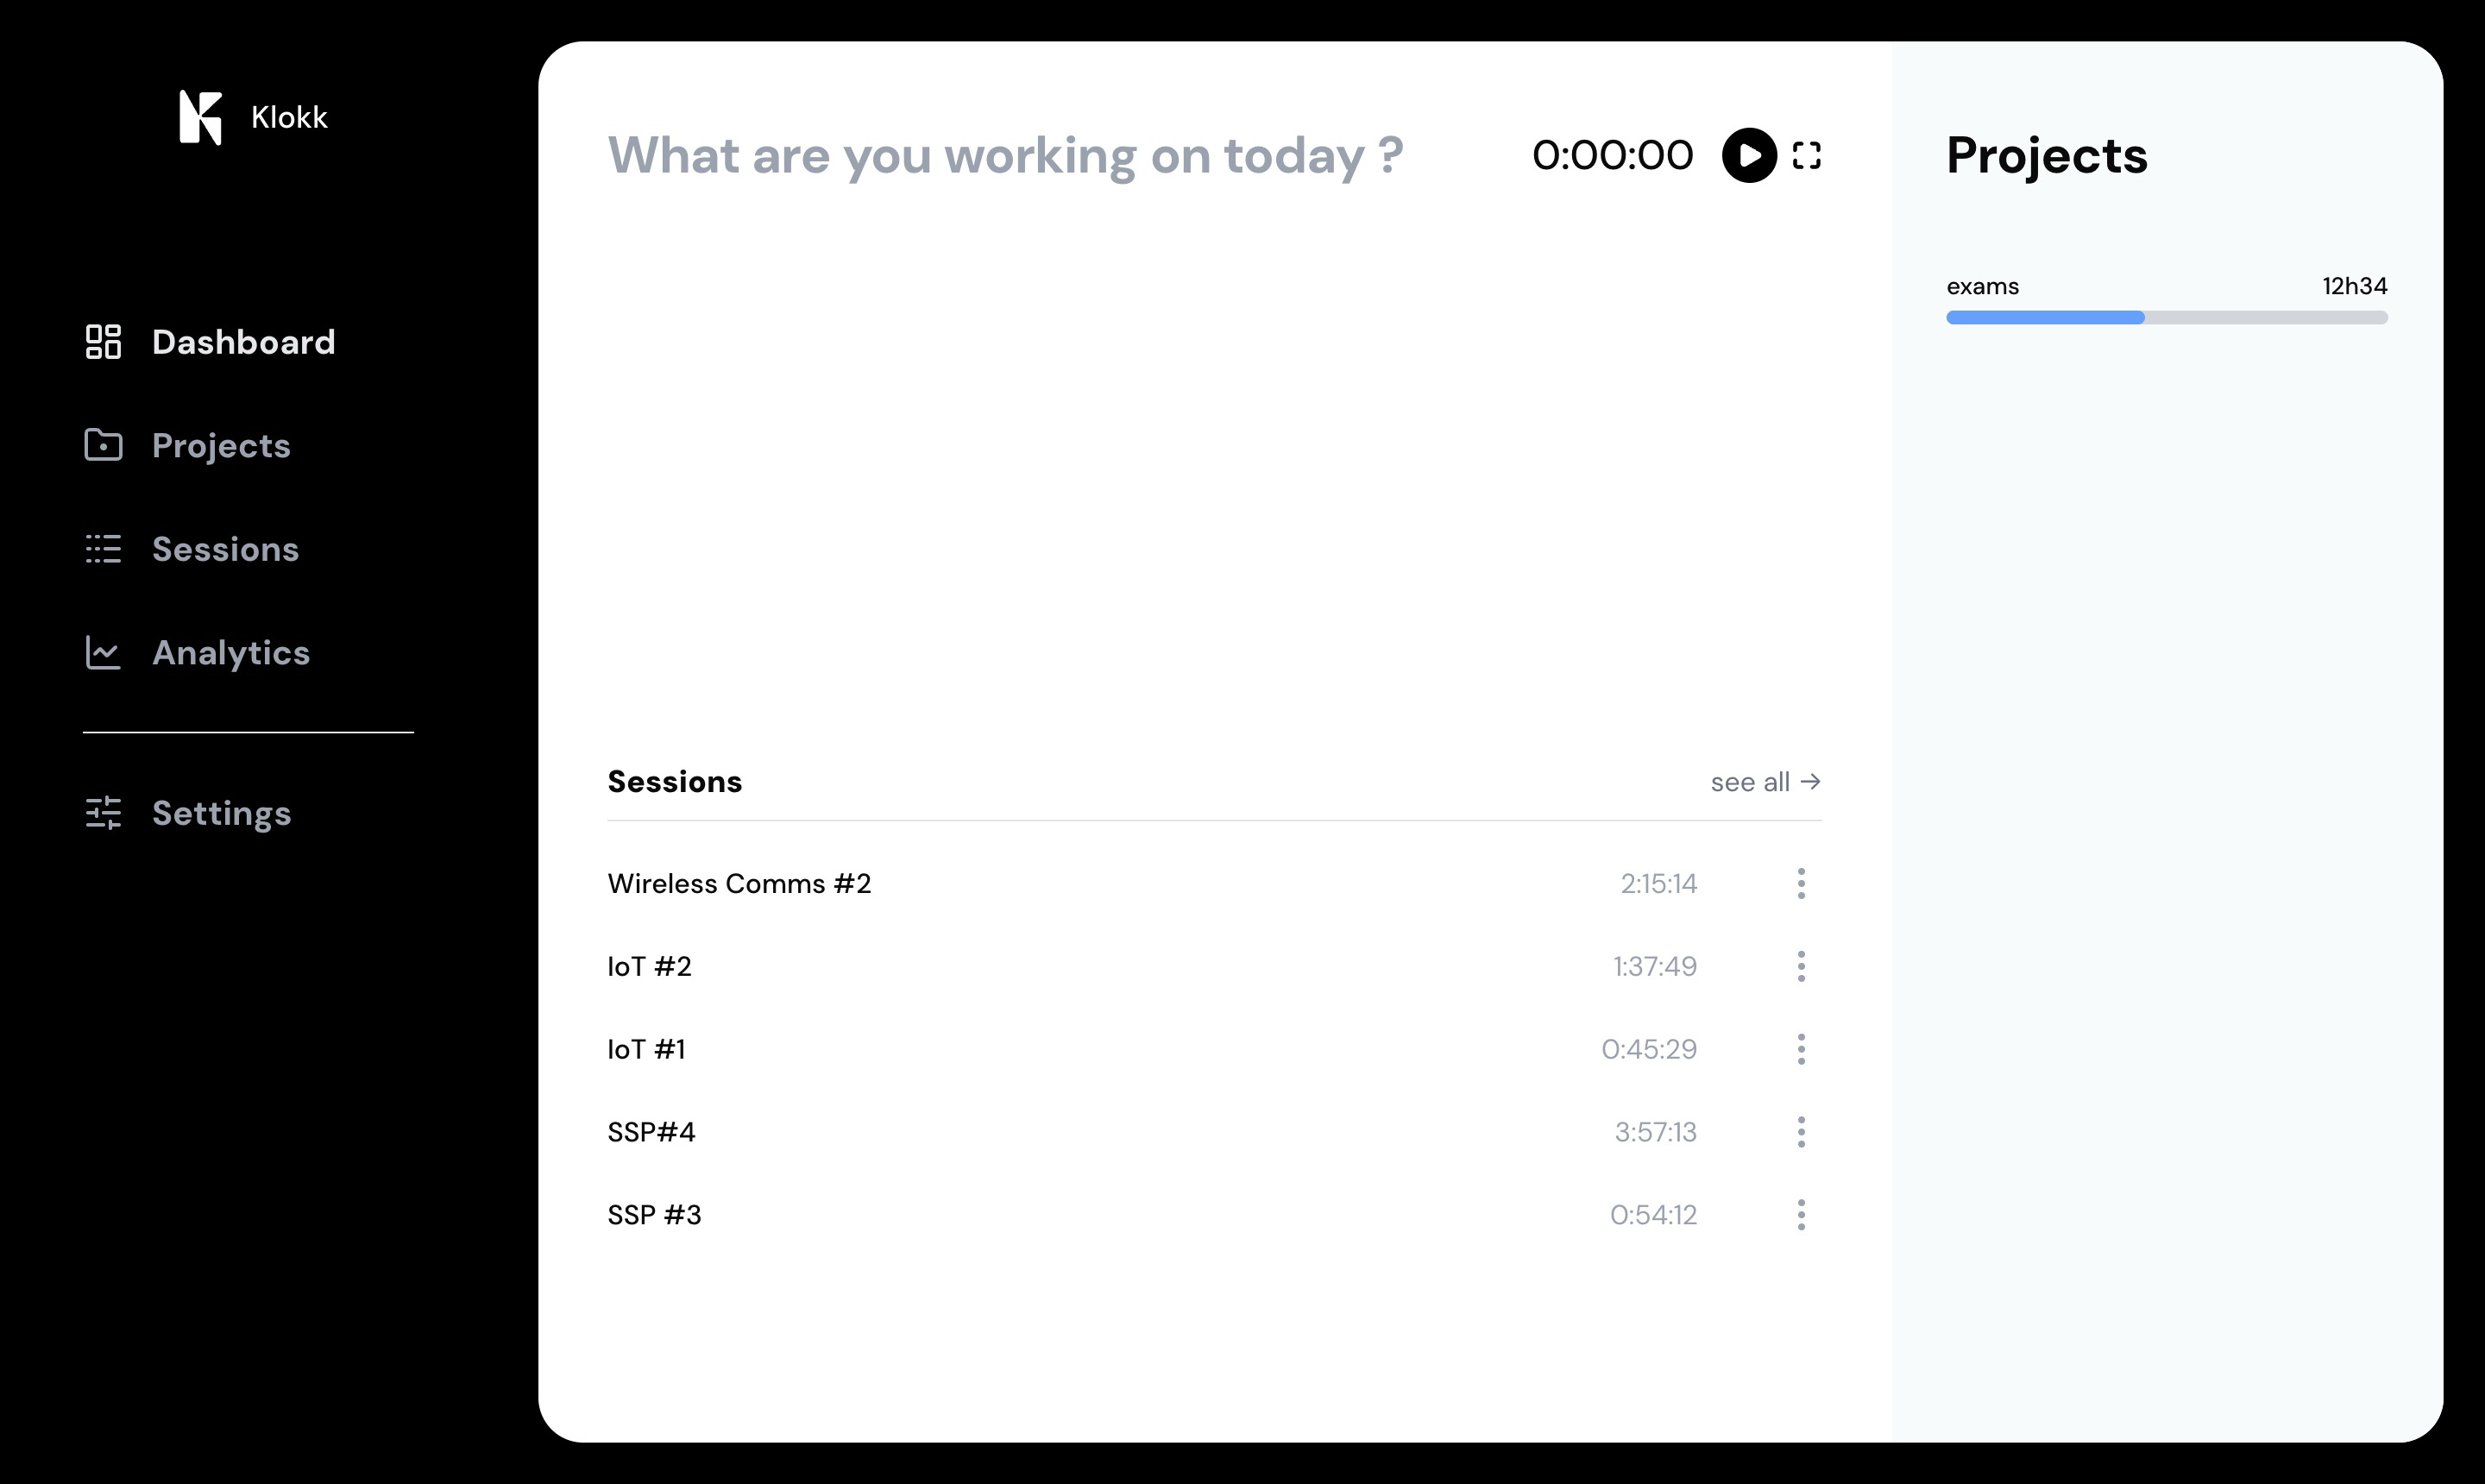Click the Projects folder icon in sidebar

[103, 445]
